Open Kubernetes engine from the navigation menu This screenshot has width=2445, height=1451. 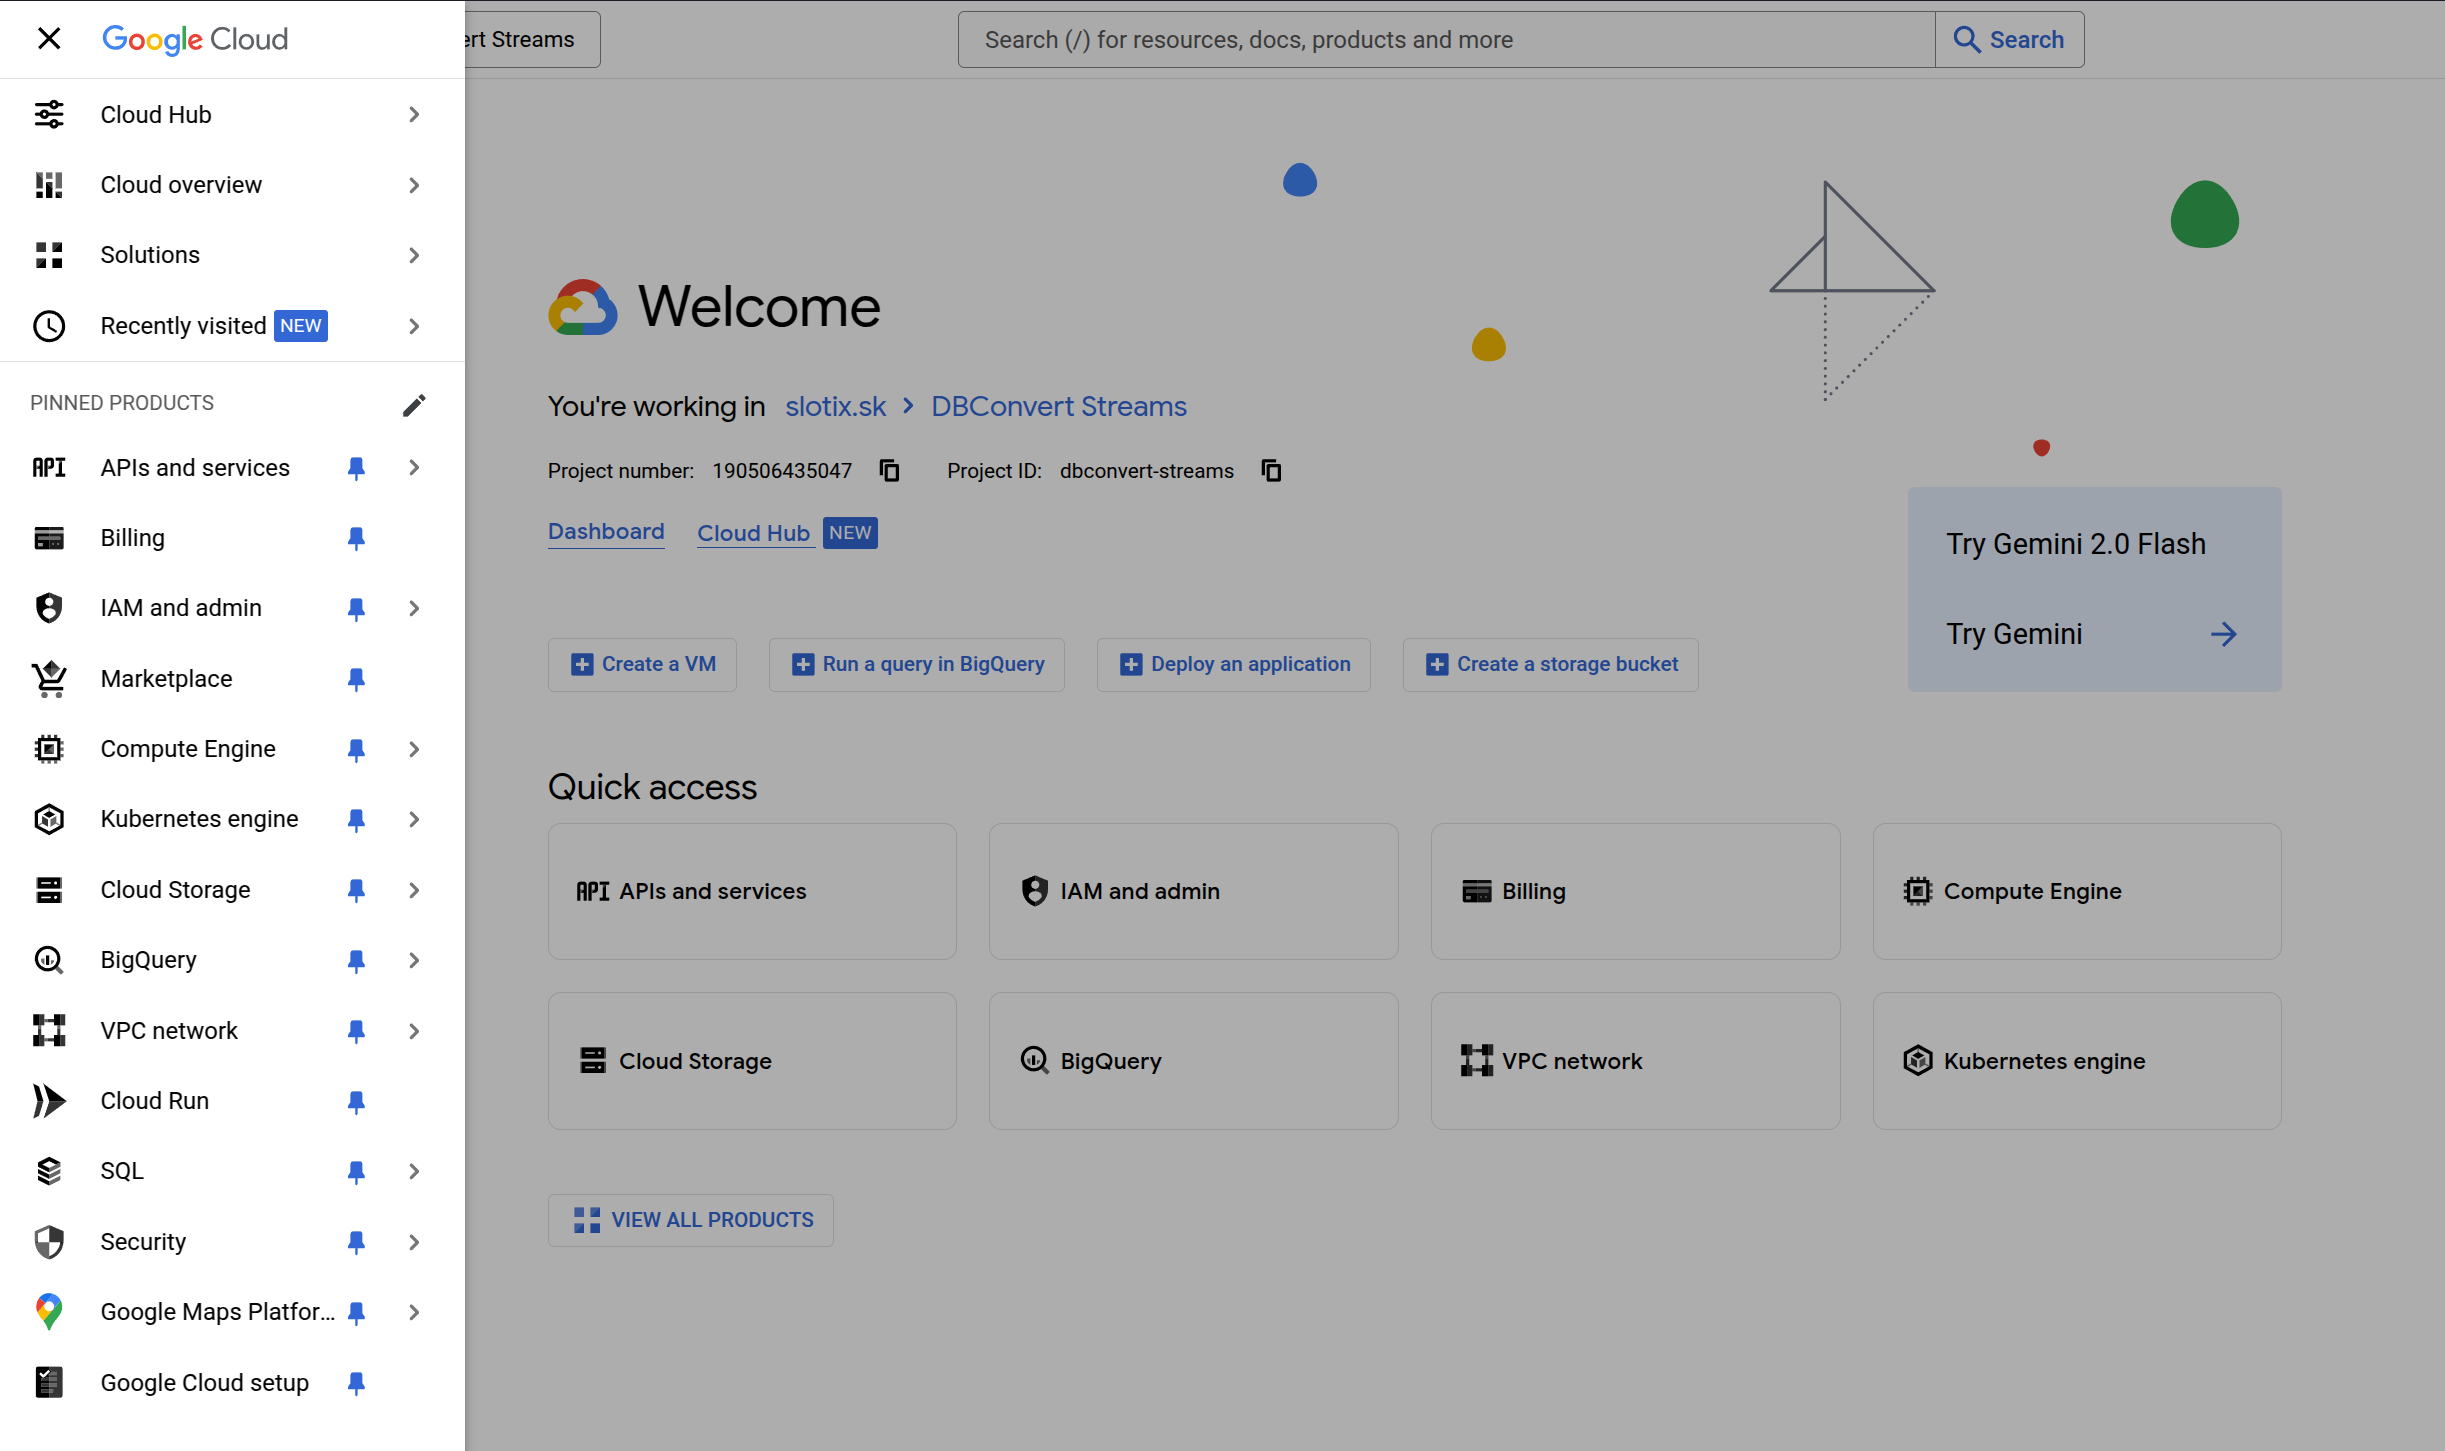click(198, 818)
